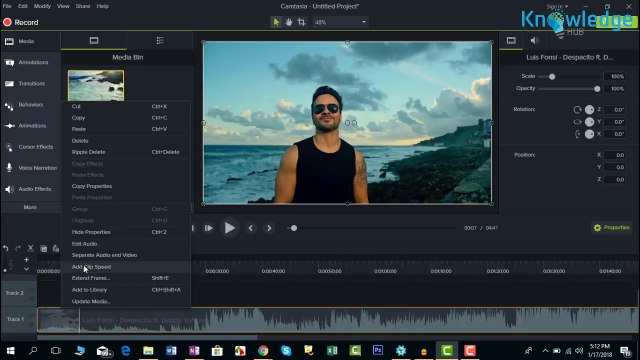Open the Media tab in sidebar
Image resolution: width=640 pixels, height=360 pixels.
point(30,41)
